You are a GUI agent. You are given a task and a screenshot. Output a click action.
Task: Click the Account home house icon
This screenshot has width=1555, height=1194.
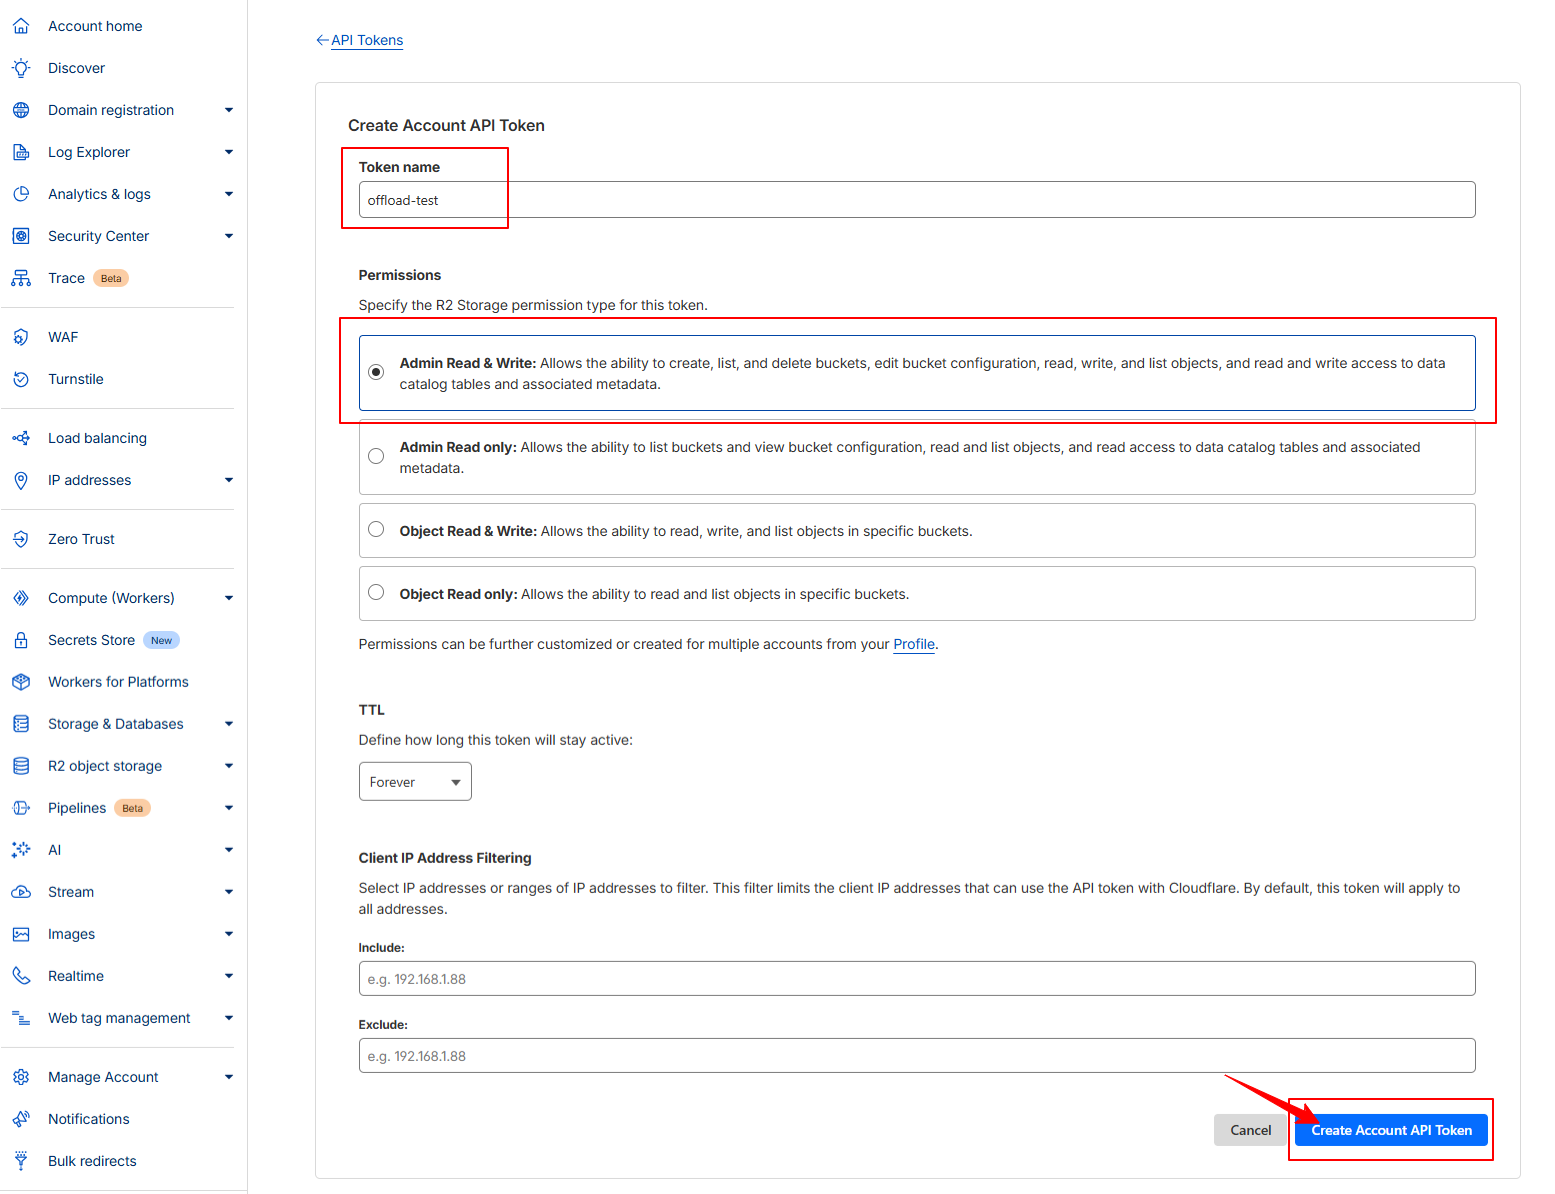click(x=21, y=26)
